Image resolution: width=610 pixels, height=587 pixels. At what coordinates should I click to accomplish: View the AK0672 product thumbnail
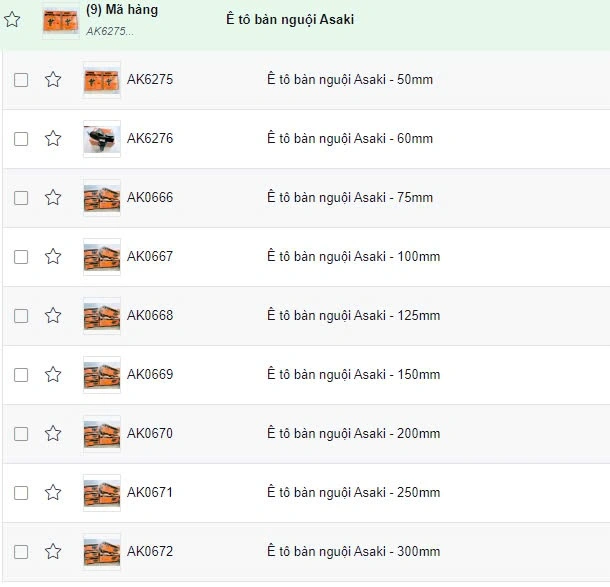tap(101, 552)
